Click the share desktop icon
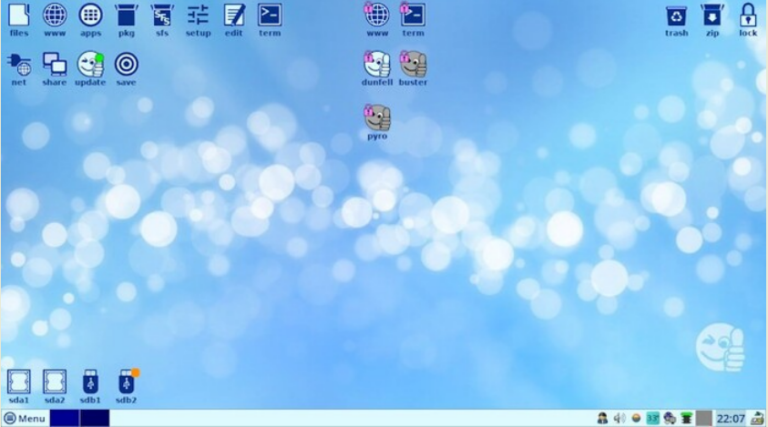The height and width of the screenshot is (427, 768). point(54,65)
